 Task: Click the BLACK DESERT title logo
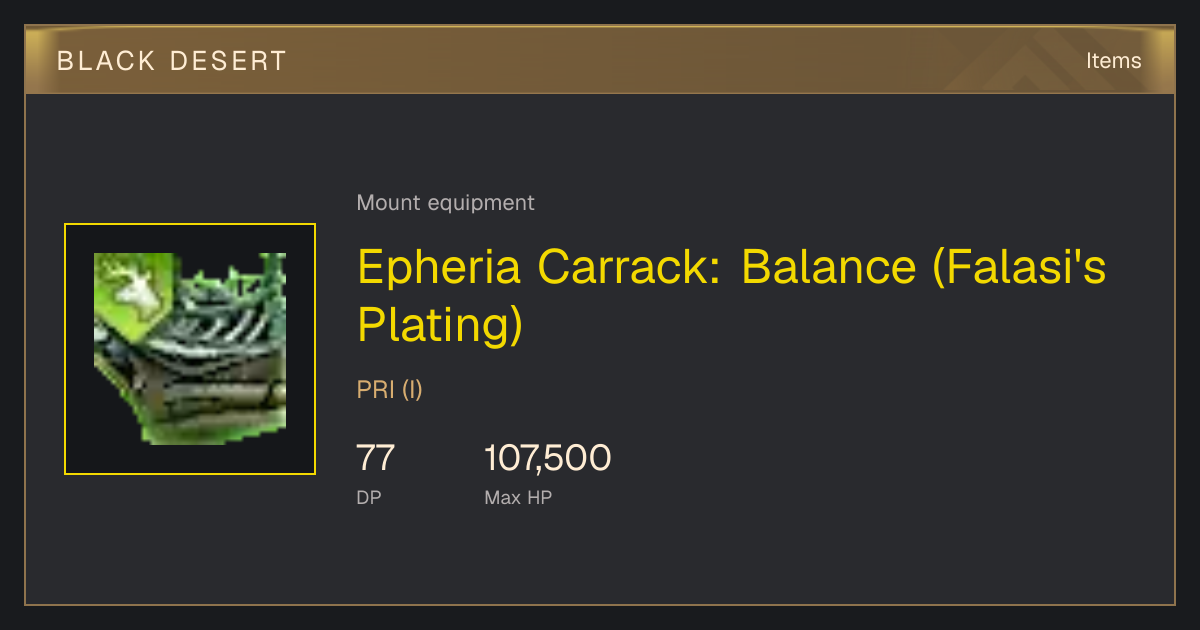[172, 61]
